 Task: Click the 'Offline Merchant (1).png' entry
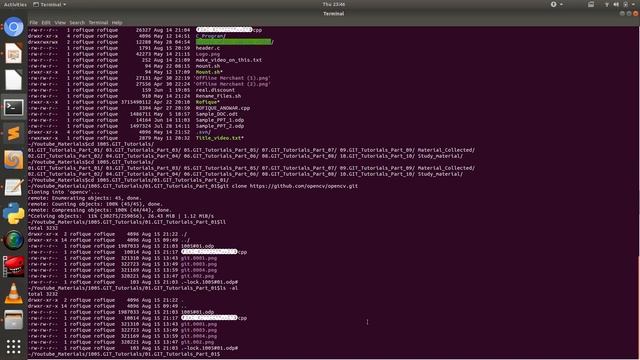tap(233, 78)
